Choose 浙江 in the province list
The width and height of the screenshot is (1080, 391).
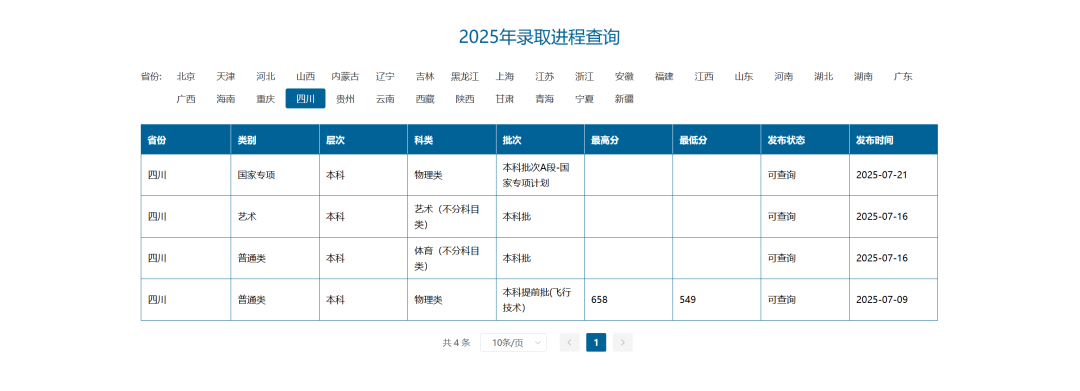coord(585,76)
